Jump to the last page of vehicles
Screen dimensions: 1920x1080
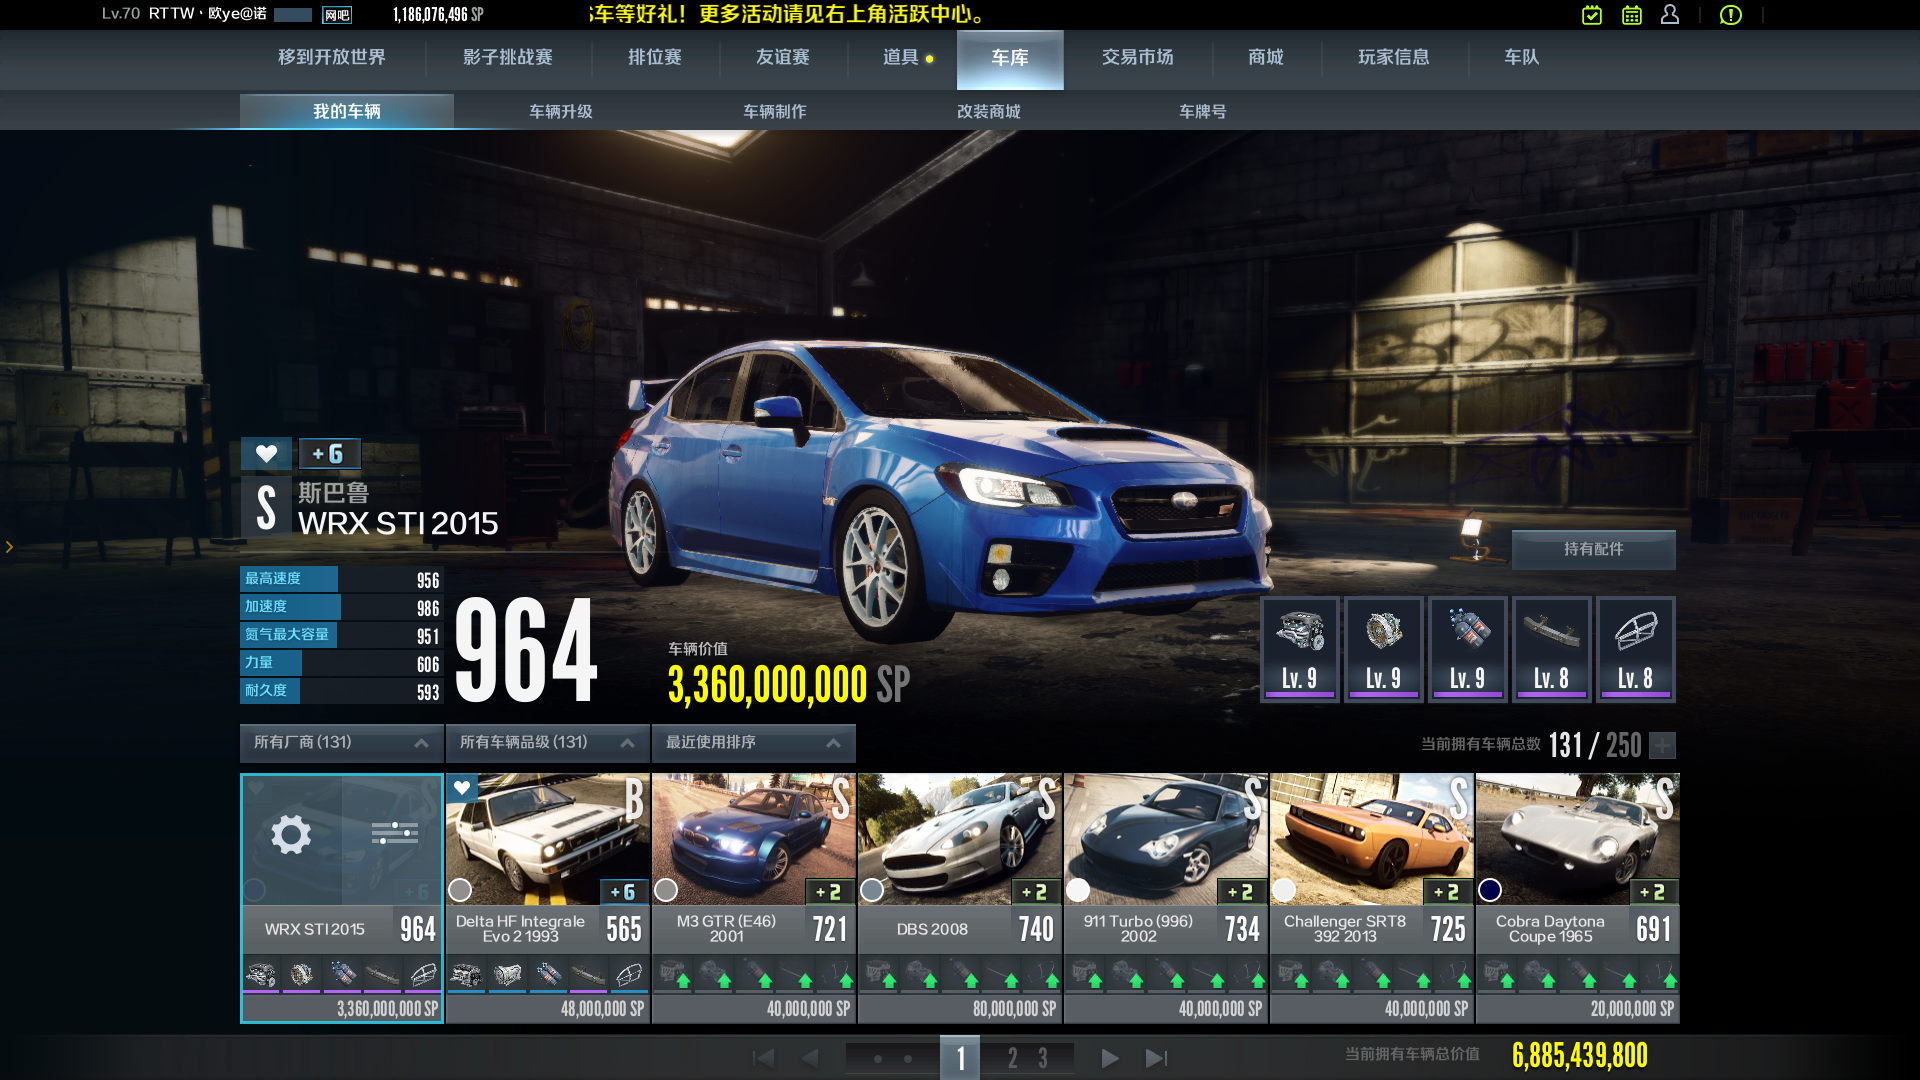pos(1157,1058)
